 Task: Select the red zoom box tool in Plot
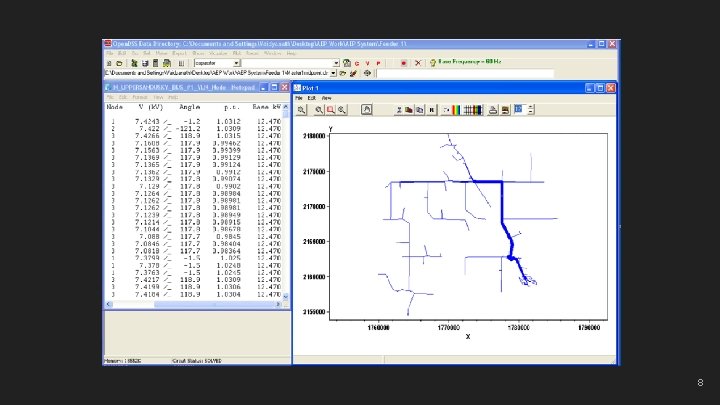(x=331, y=110)
